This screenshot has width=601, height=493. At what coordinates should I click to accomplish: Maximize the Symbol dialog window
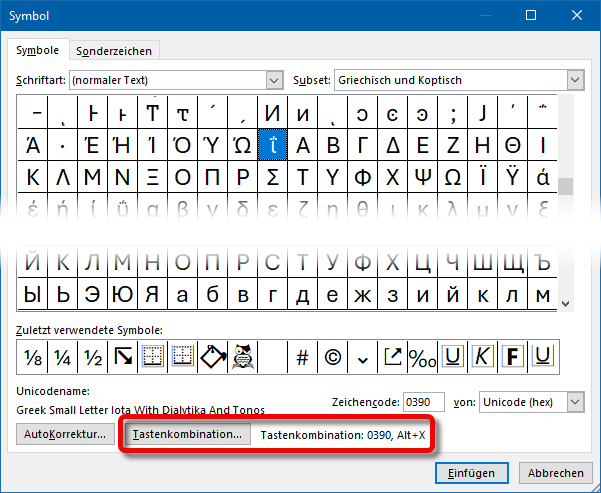click(x=531, y=15)
